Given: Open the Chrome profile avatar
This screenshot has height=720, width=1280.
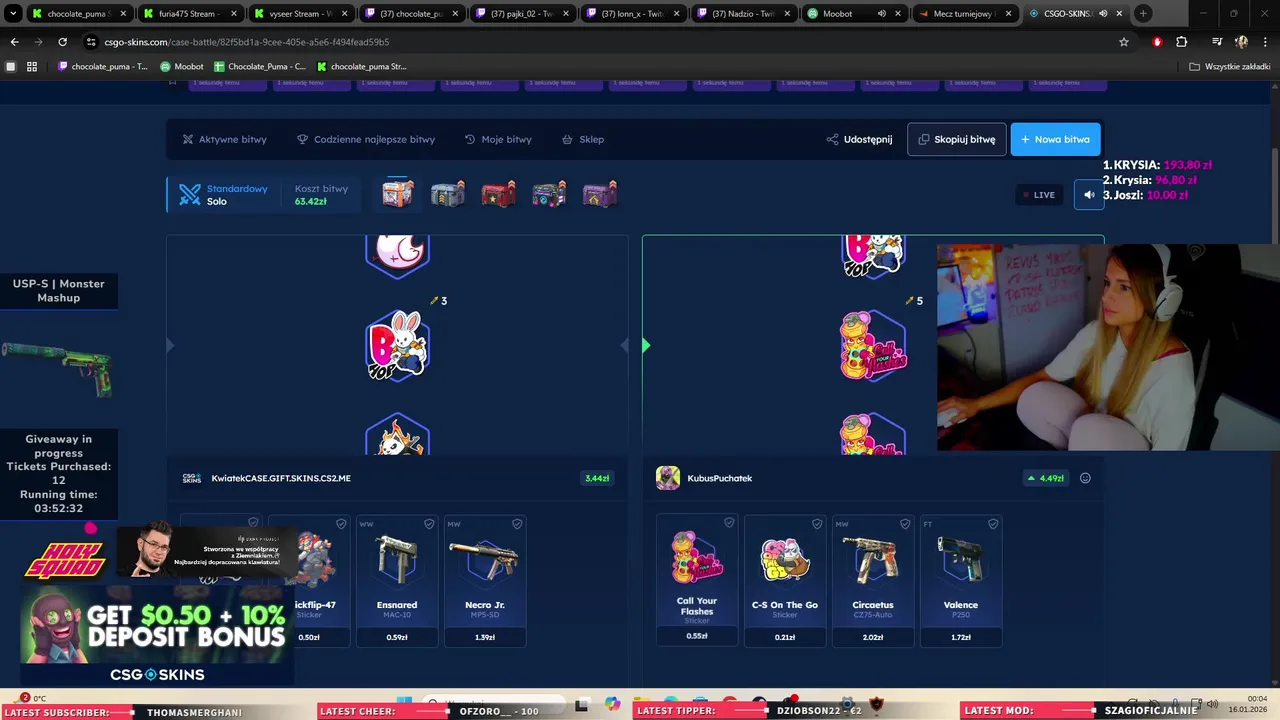Looking at the screenshot, I should click(1241, 42).
